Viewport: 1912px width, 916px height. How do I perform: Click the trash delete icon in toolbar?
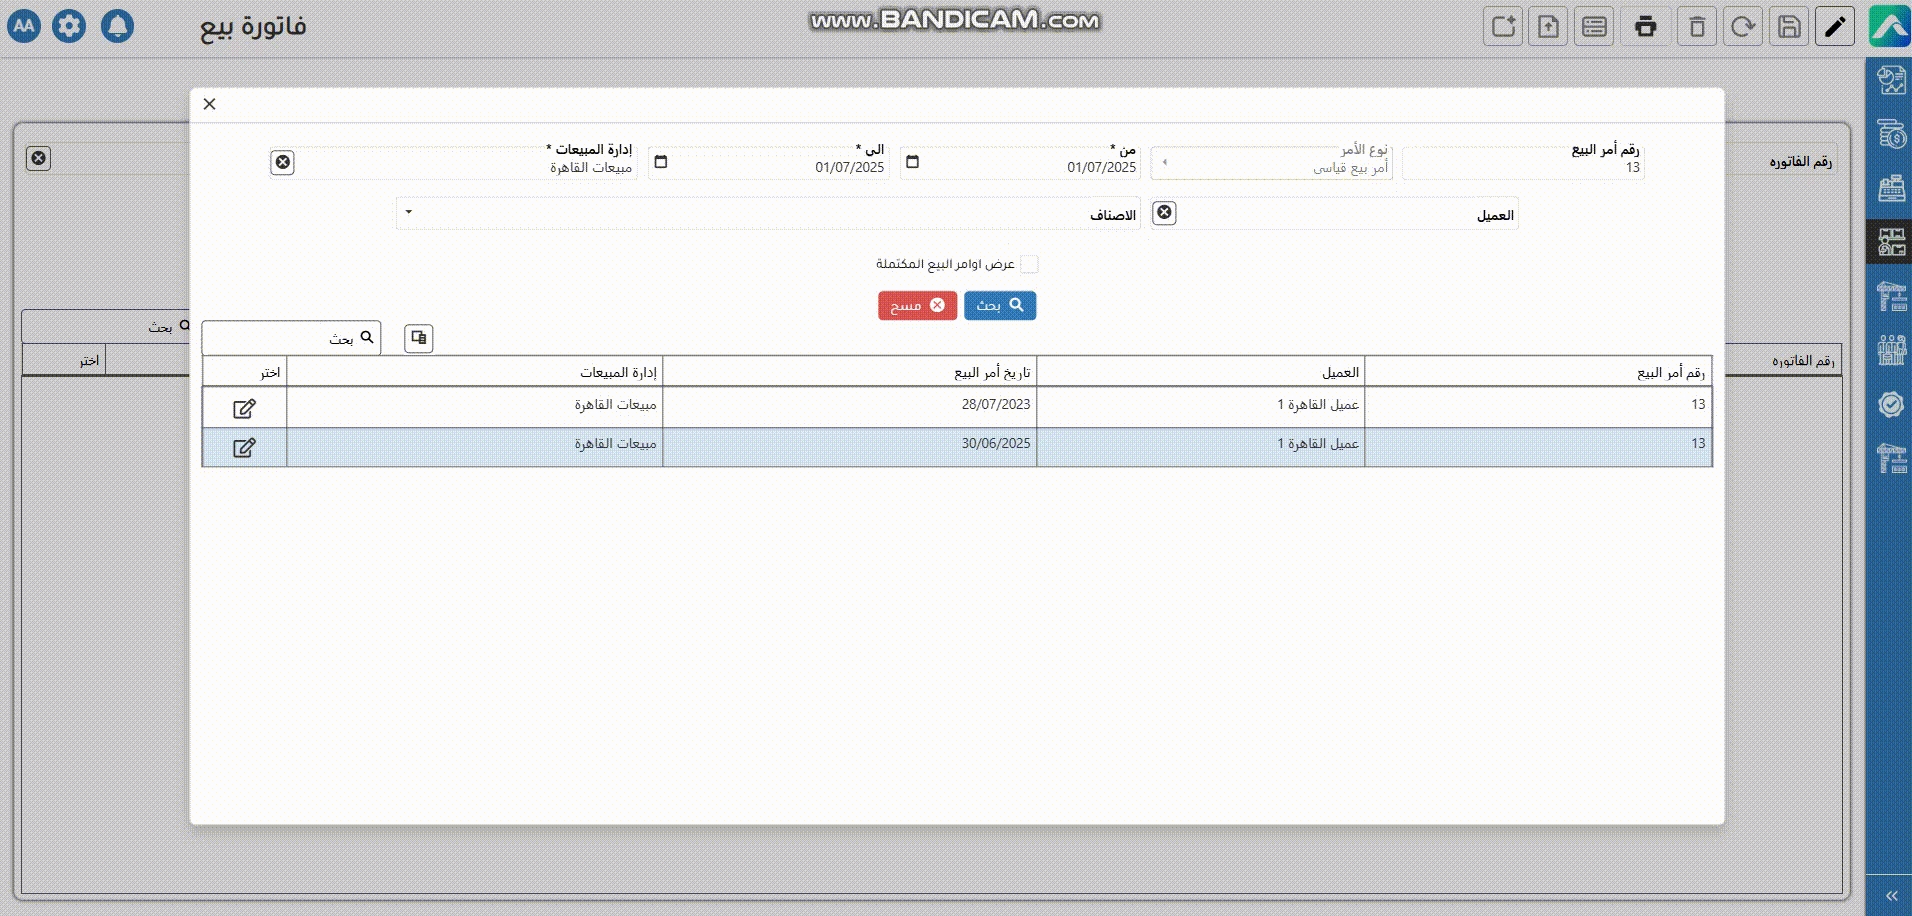(1697, 27)
